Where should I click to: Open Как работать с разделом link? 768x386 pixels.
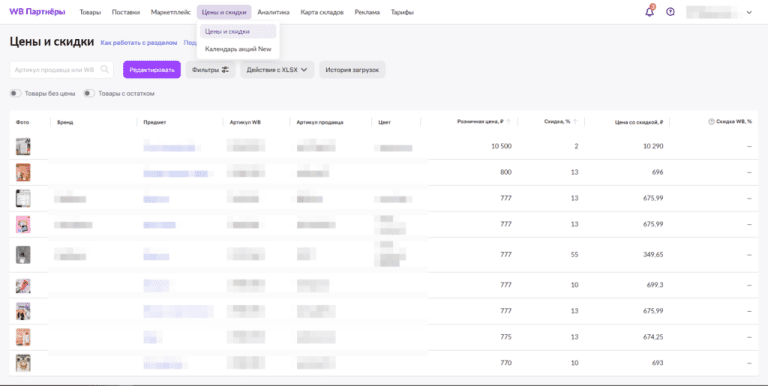click(139, 43)
